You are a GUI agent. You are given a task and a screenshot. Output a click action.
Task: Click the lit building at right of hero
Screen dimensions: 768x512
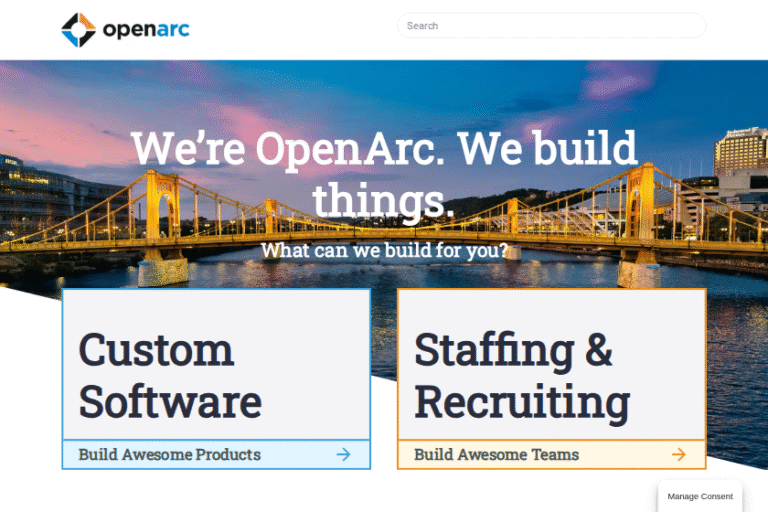tap(740, 152)
